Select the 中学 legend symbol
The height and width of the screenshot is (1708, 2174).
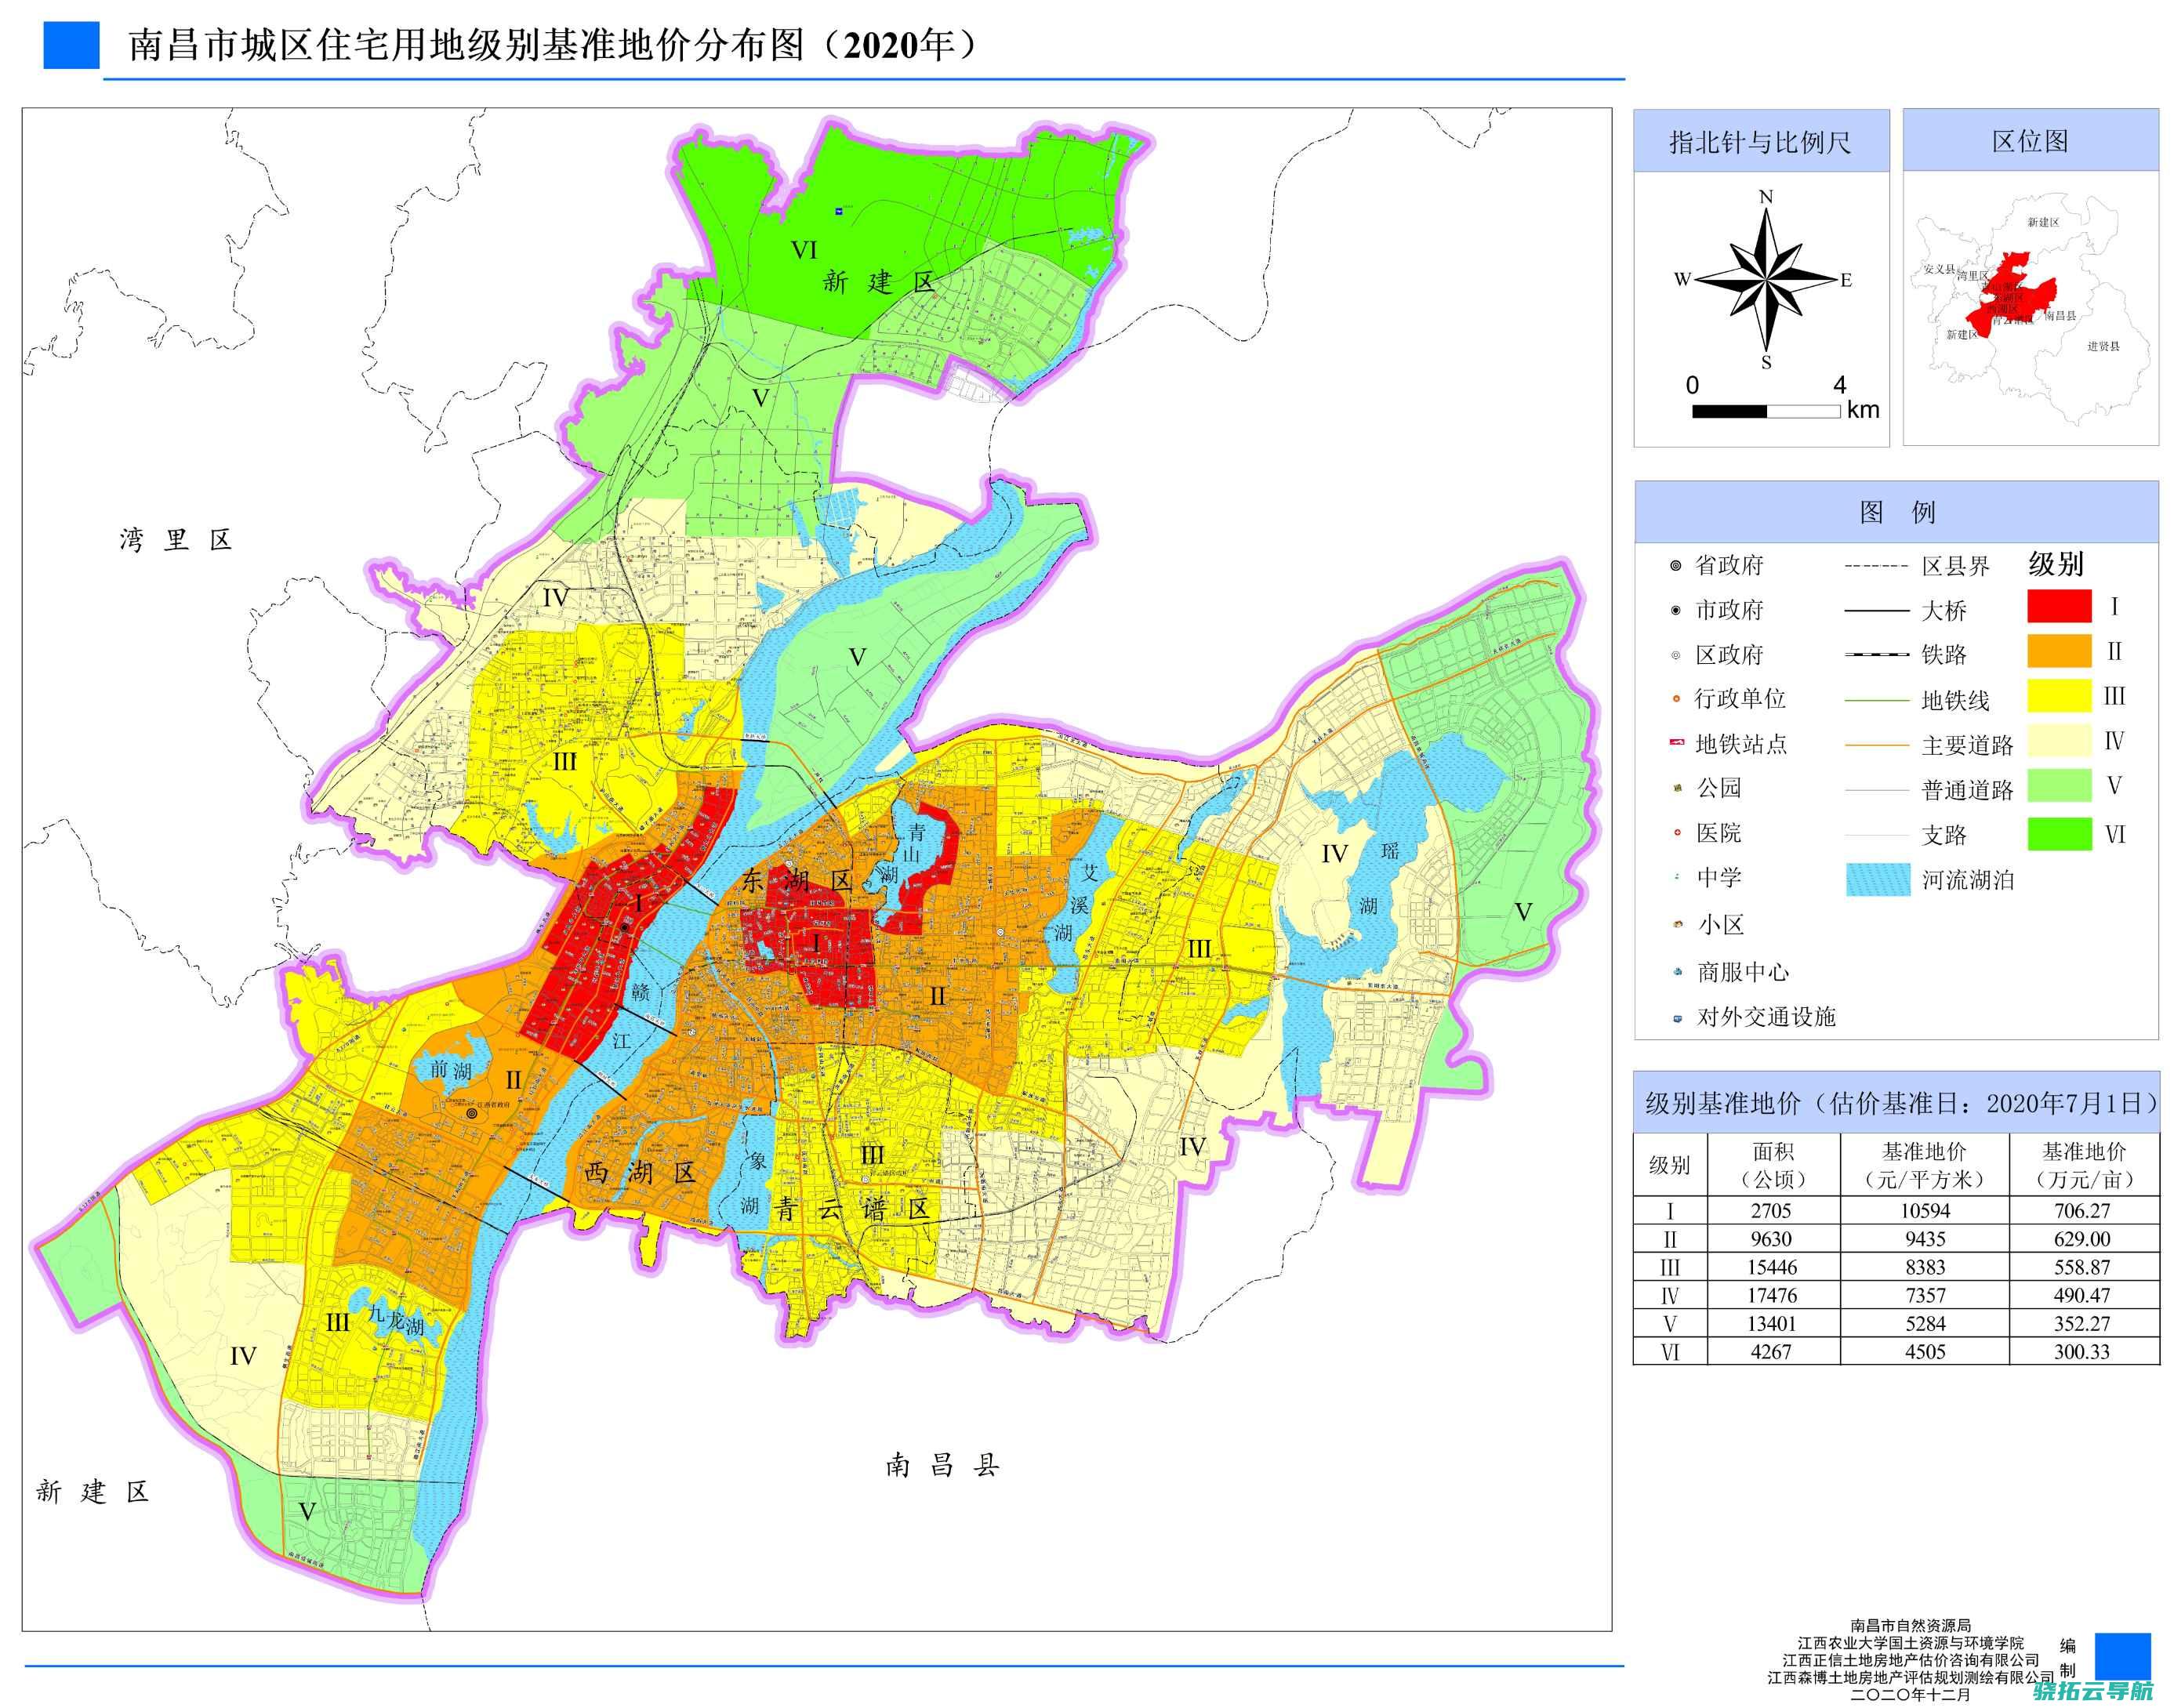(x=1676, y=877)
